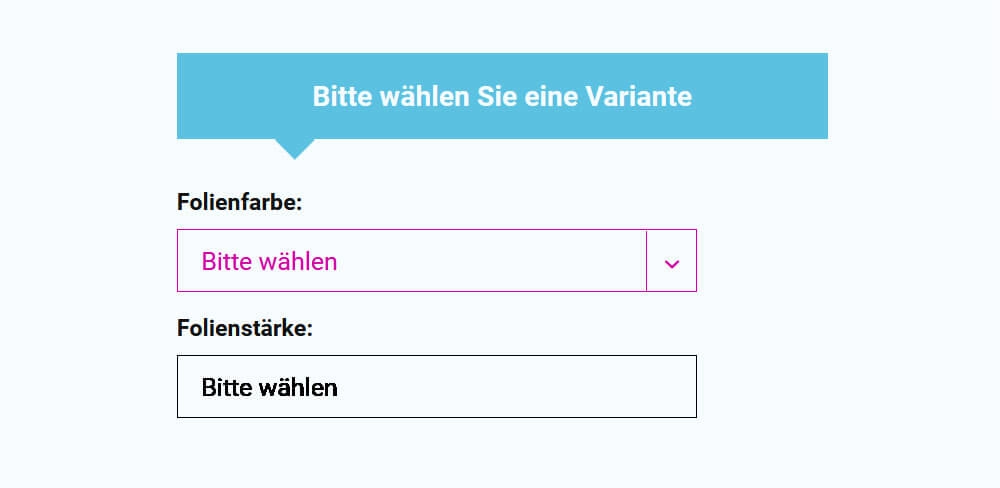Choose a variant in Folienstärke box
The height and width of the screenshot is (488, 1000).
pos(436,386)
